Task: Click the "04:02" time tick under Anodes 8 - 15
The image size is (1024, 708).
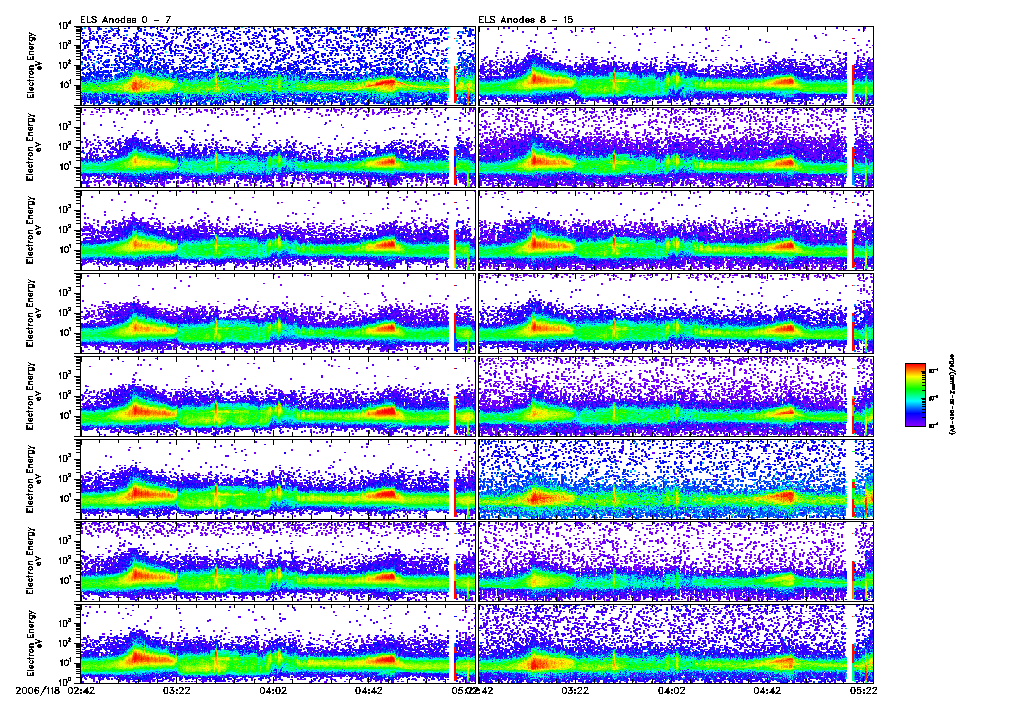Action: tap(671, 690)
